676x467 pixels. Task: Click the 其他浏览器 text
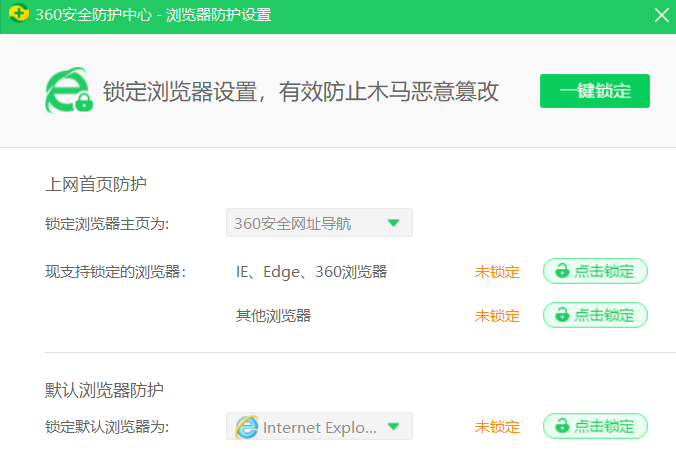pyautogui.click(x=273, y=316)
